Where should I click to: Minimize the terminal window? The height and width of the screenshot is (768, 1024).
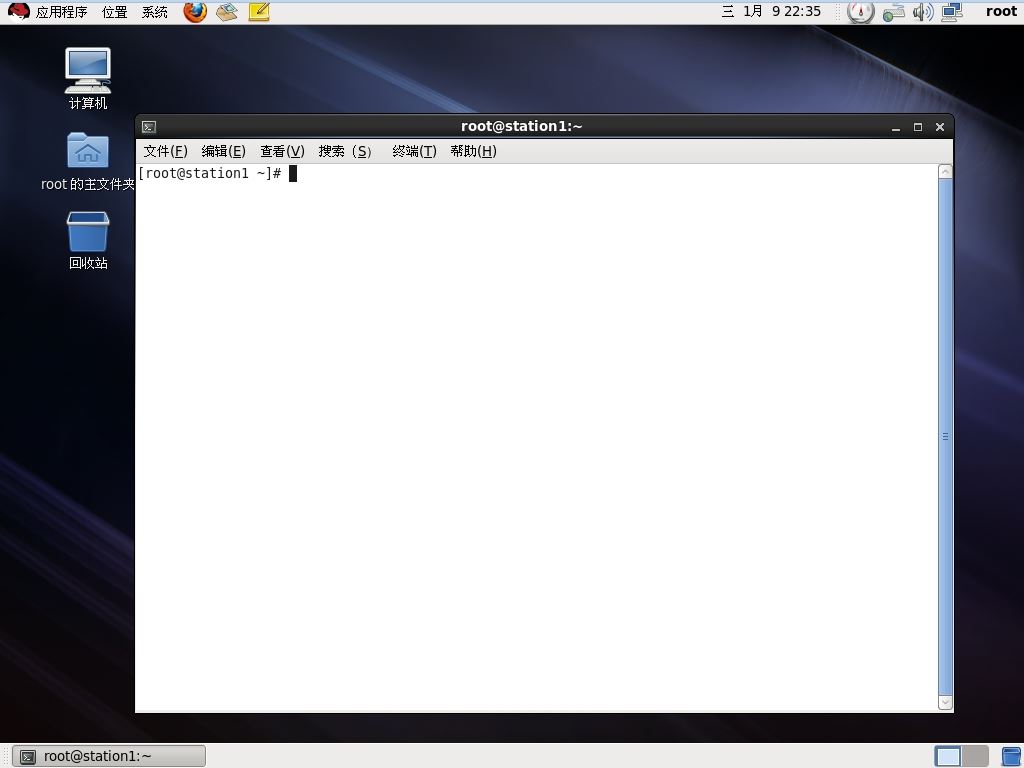pos(896,127)
